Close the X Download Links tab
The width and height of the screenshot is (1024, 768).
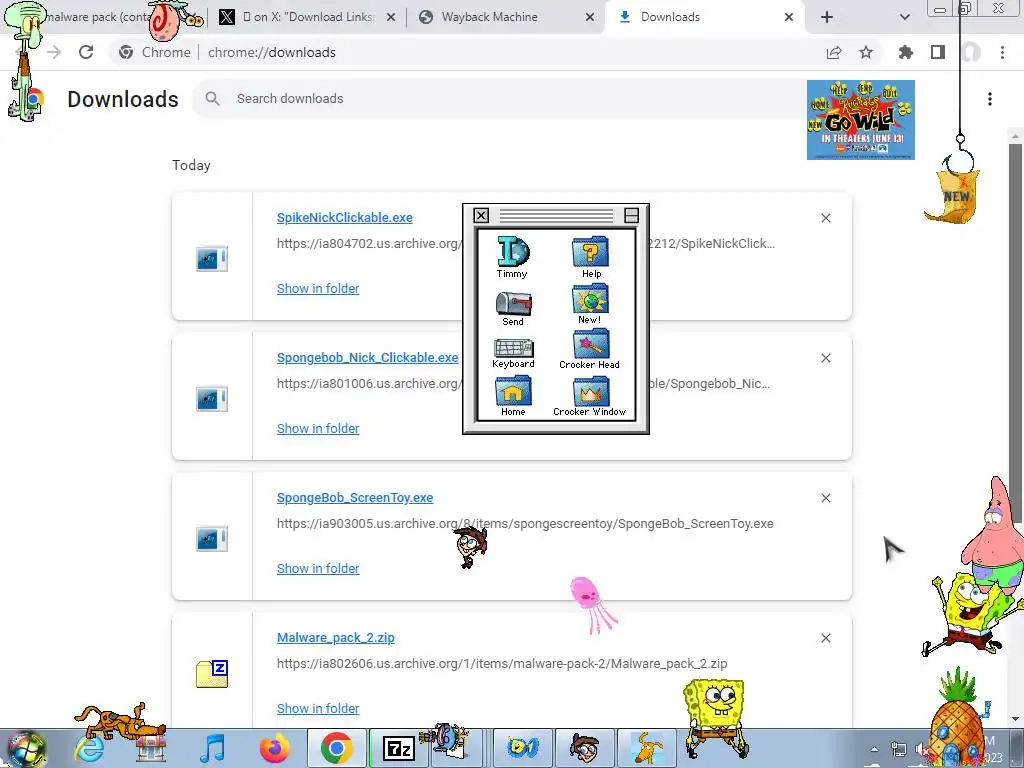(x=391, y=17)
